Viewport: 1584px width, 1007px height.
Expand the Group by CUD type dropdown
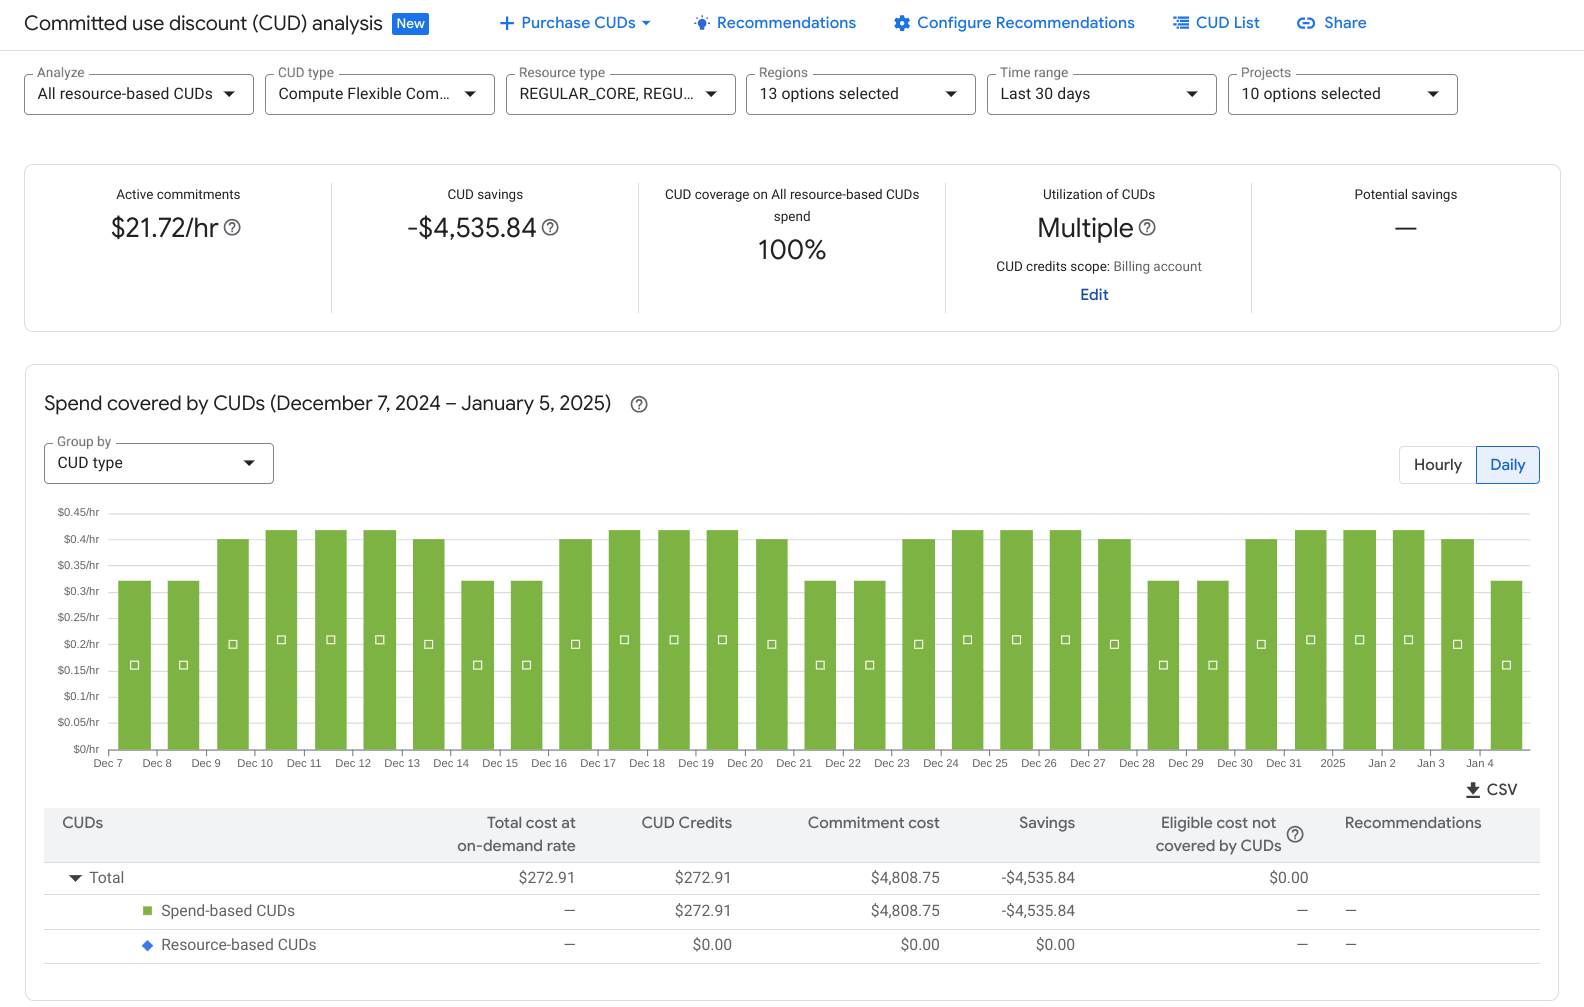[158, 463]
